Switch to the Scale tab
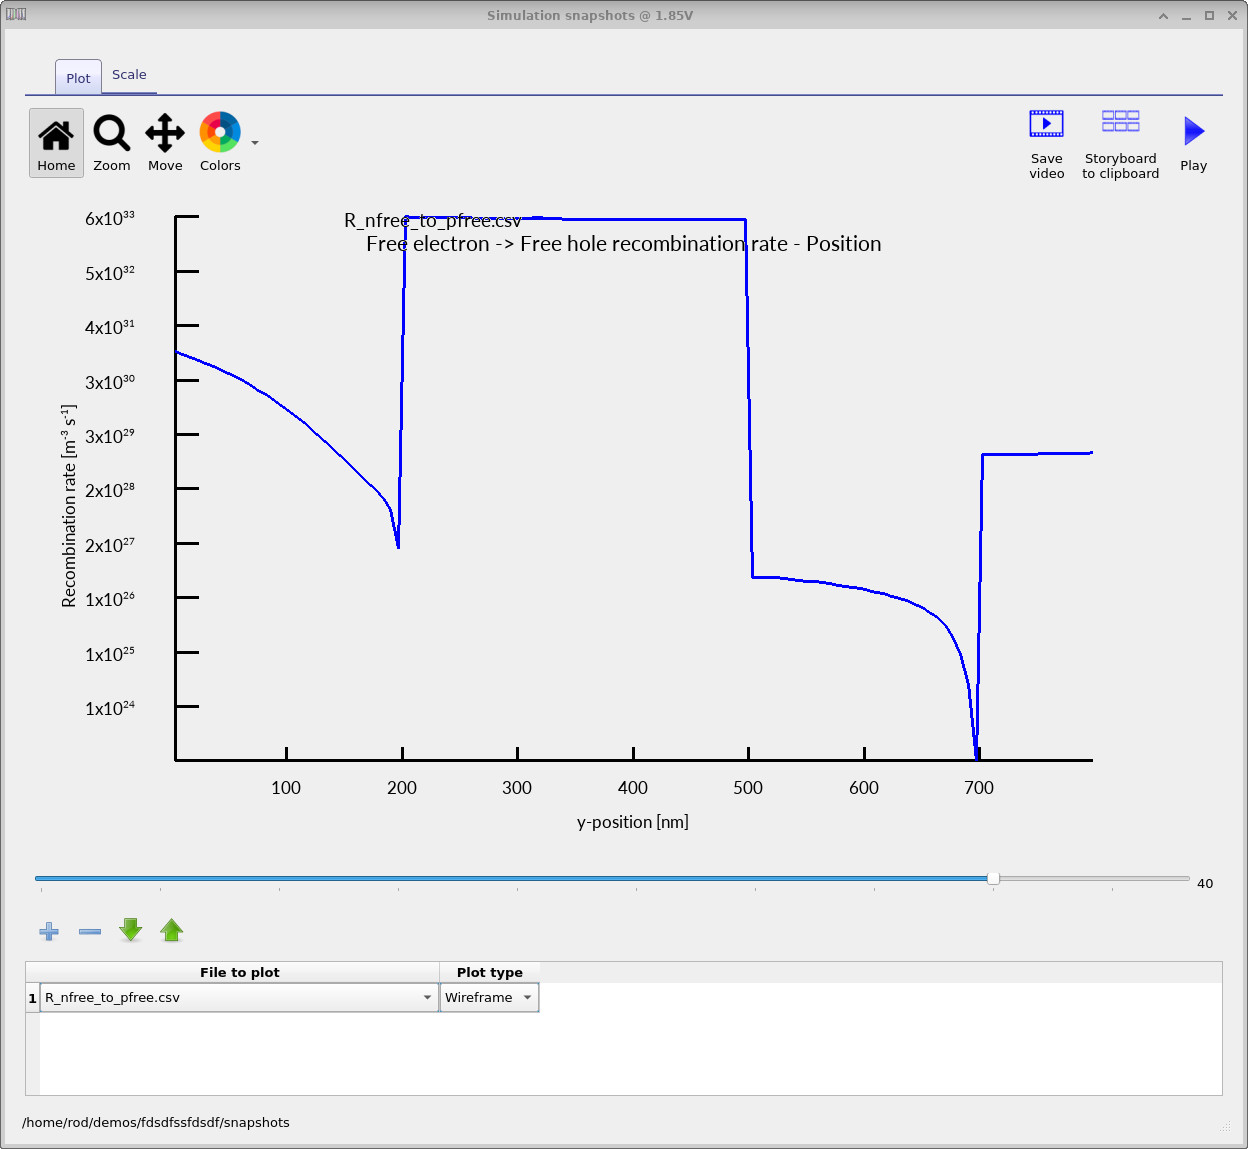 click(129, 75)
